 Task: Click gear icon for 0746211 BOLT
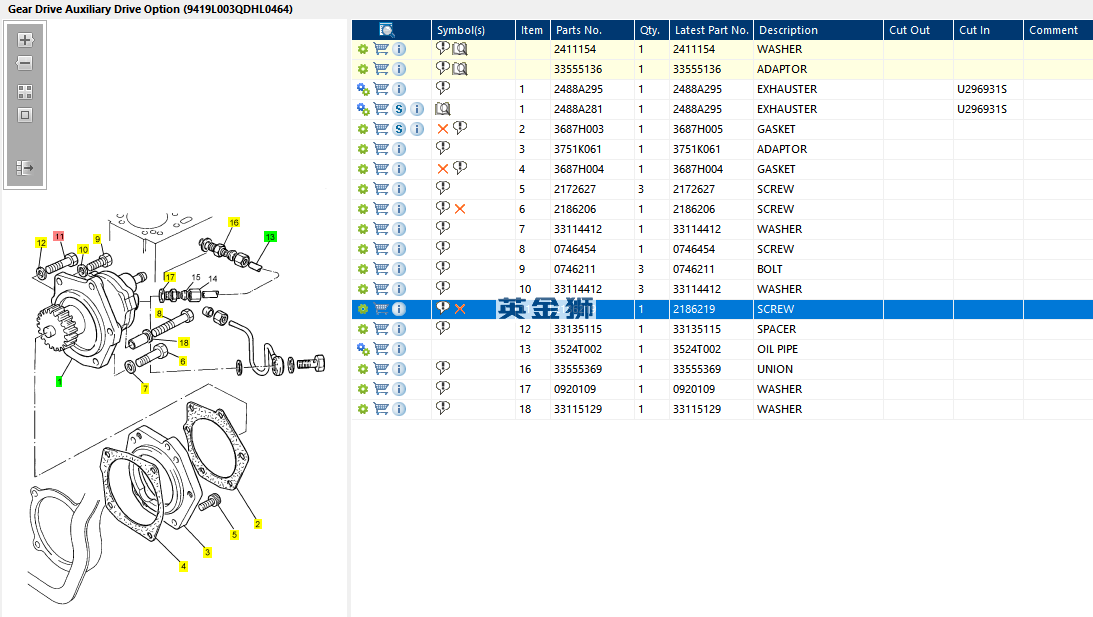click(x=362, y=269)
